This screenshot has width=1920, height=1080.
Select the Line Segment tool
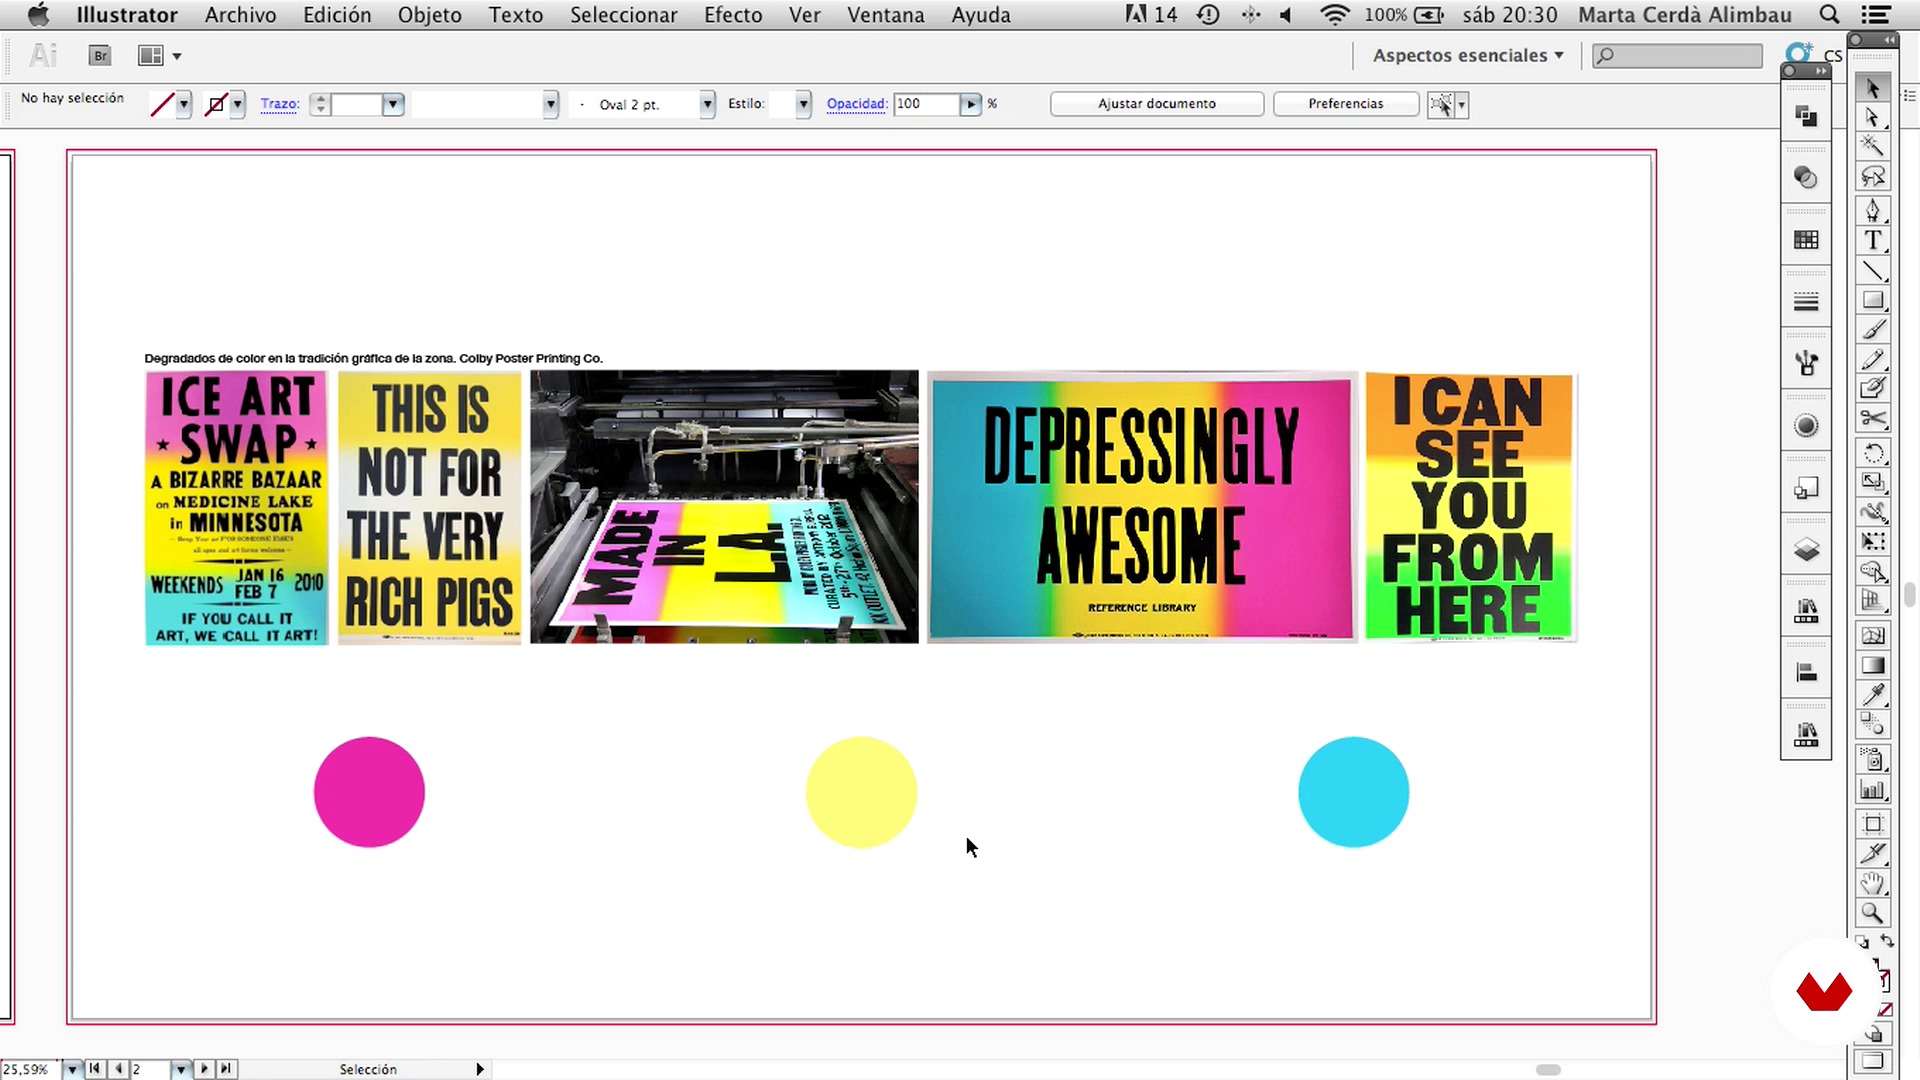[1873, 271]
